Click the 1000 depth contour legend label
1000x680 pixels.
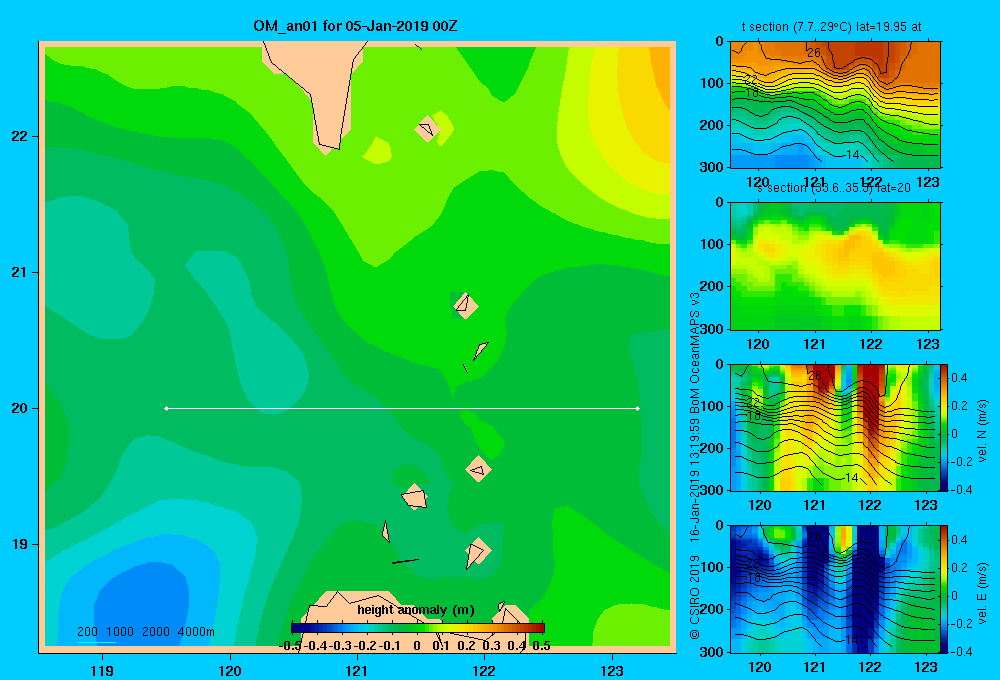(120, 632)
